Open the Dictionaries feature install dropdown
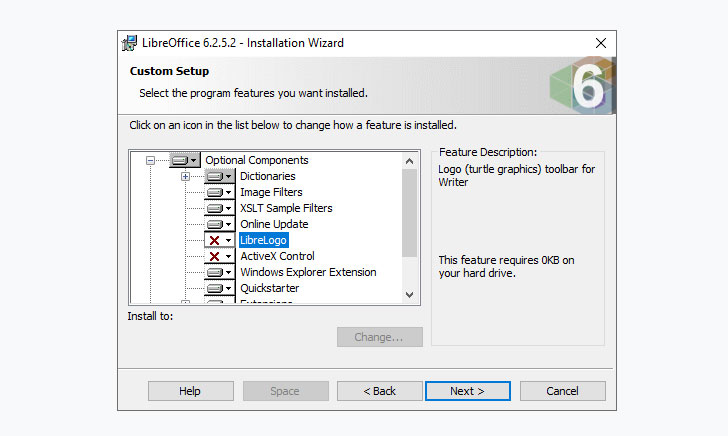This screenshot has height=436, width=728. [x=220, y=176]
